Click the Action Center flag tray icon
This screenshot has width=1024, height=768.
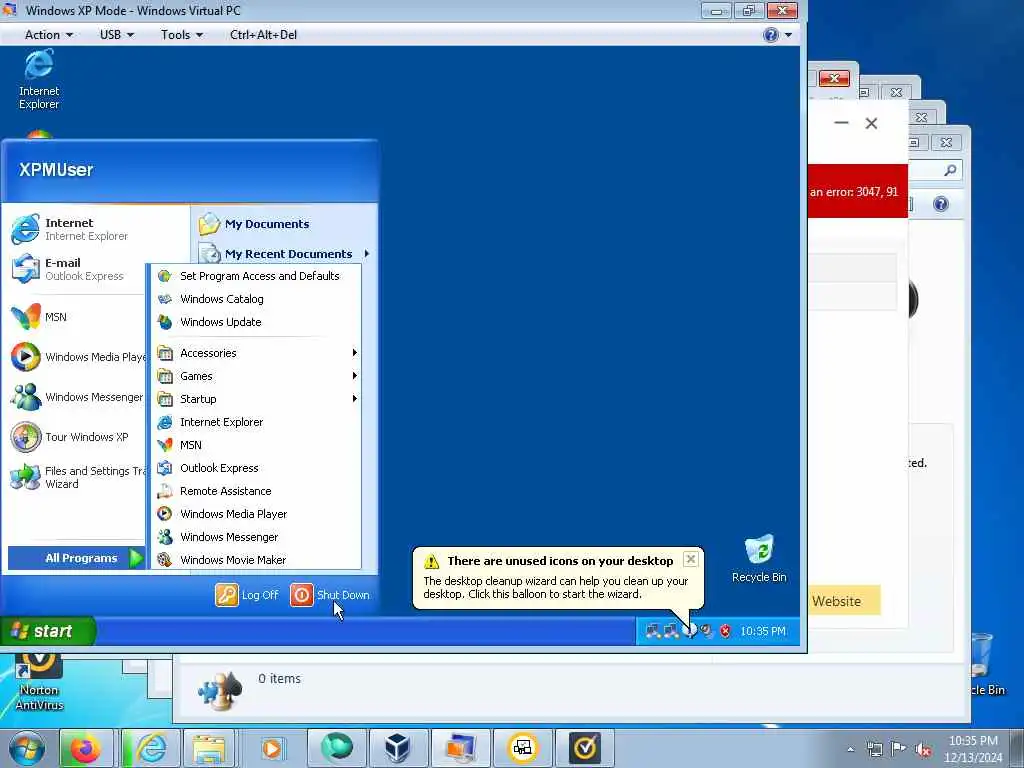click(x=899, y=749)
